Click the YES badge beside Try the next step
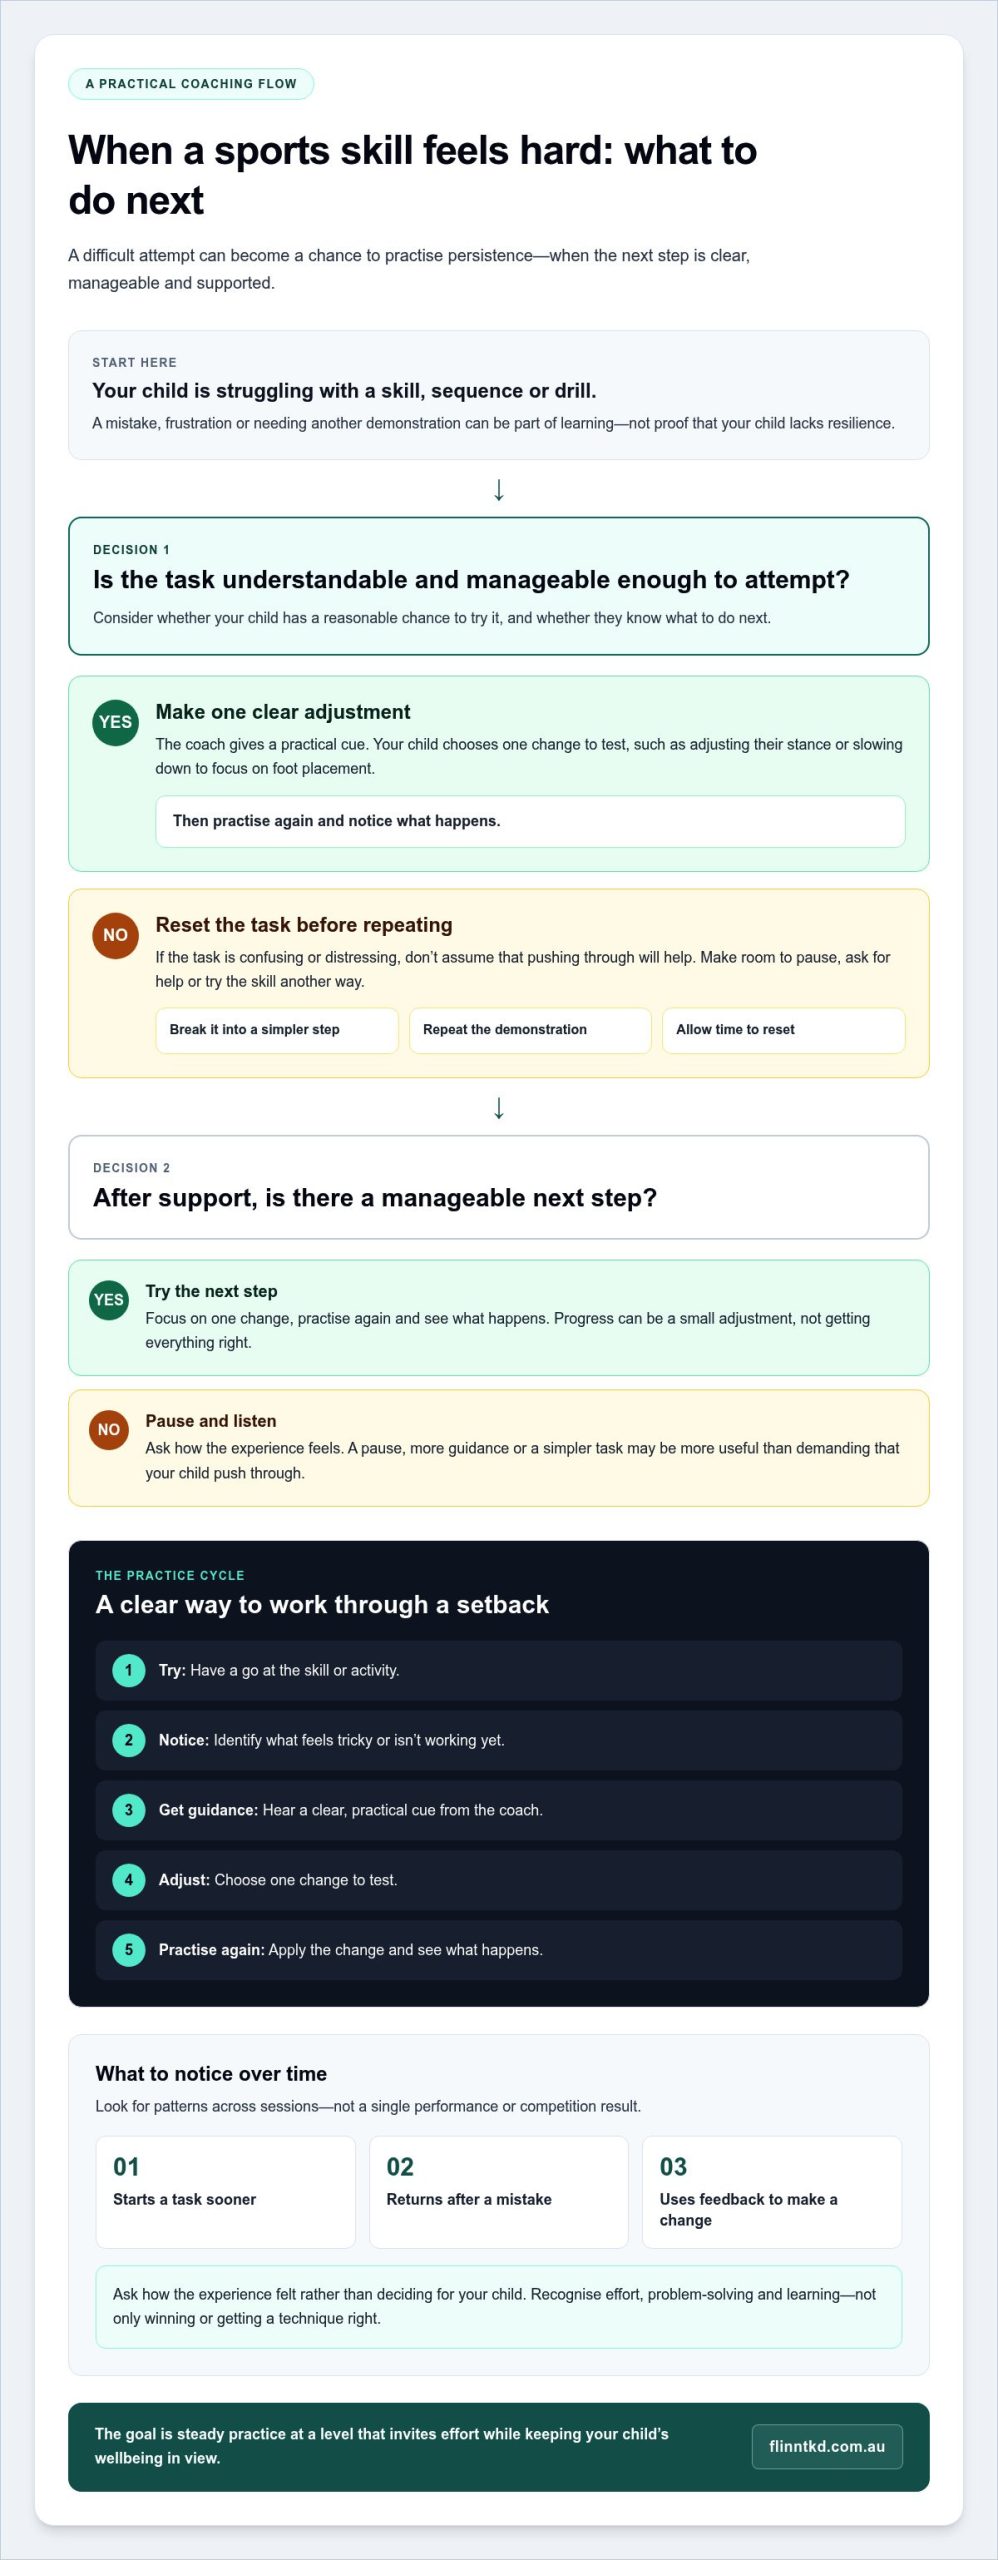 [109, 1300]
